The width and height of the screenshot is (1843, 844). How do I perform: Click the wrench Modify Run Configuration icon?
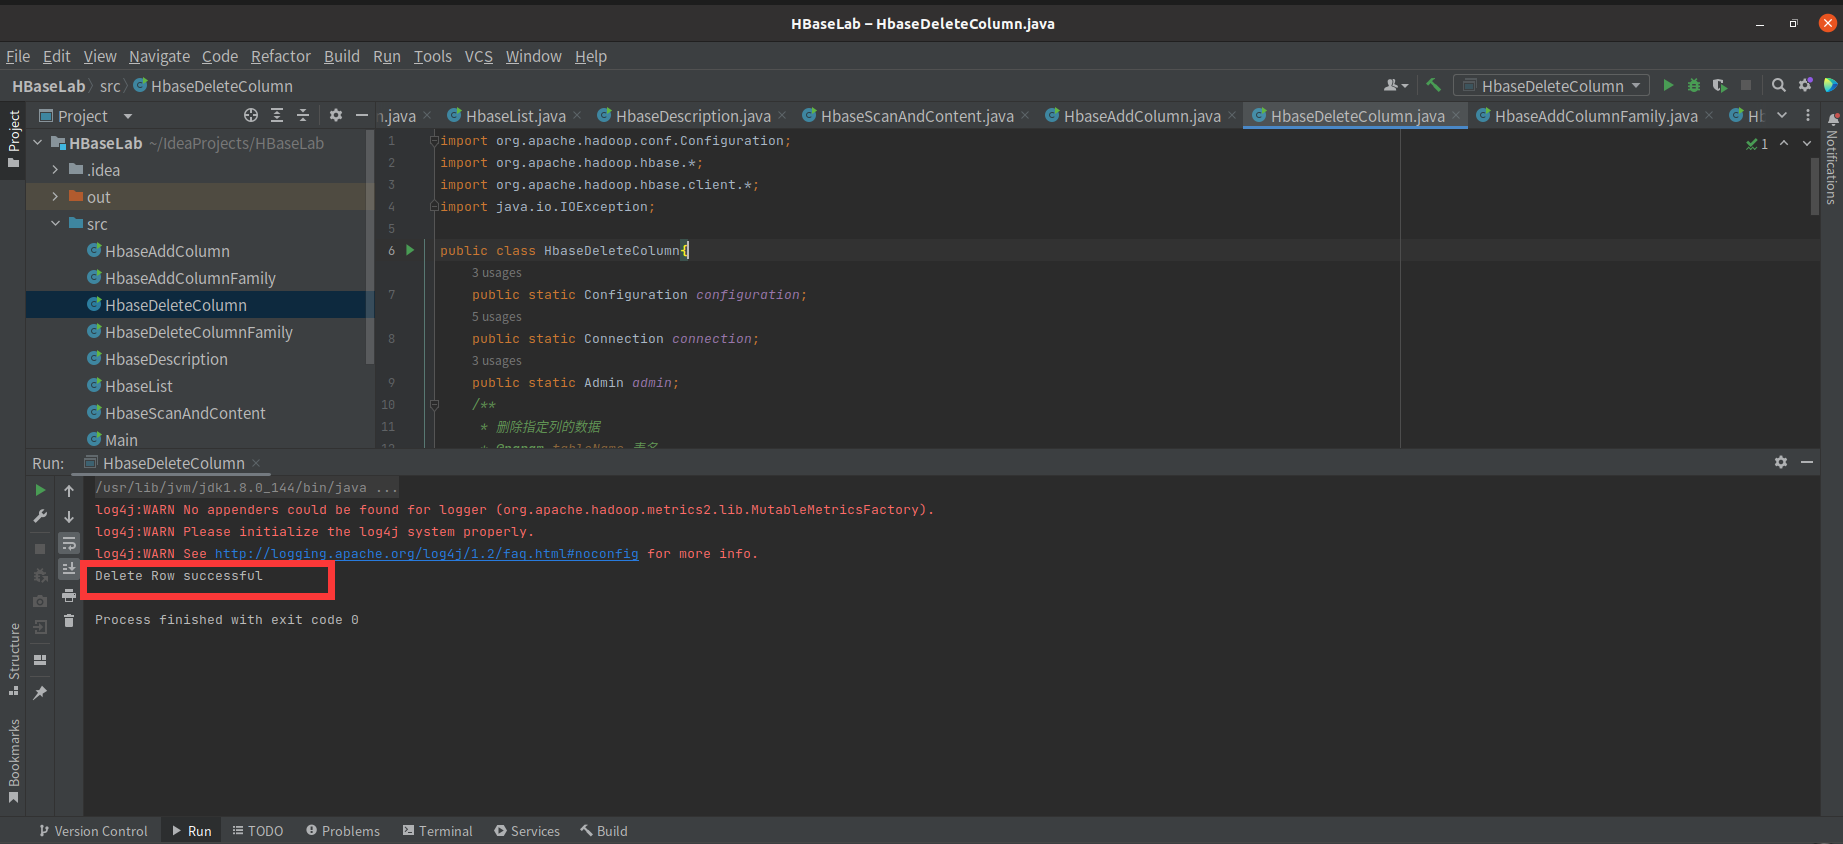click(x=40, y=516)
